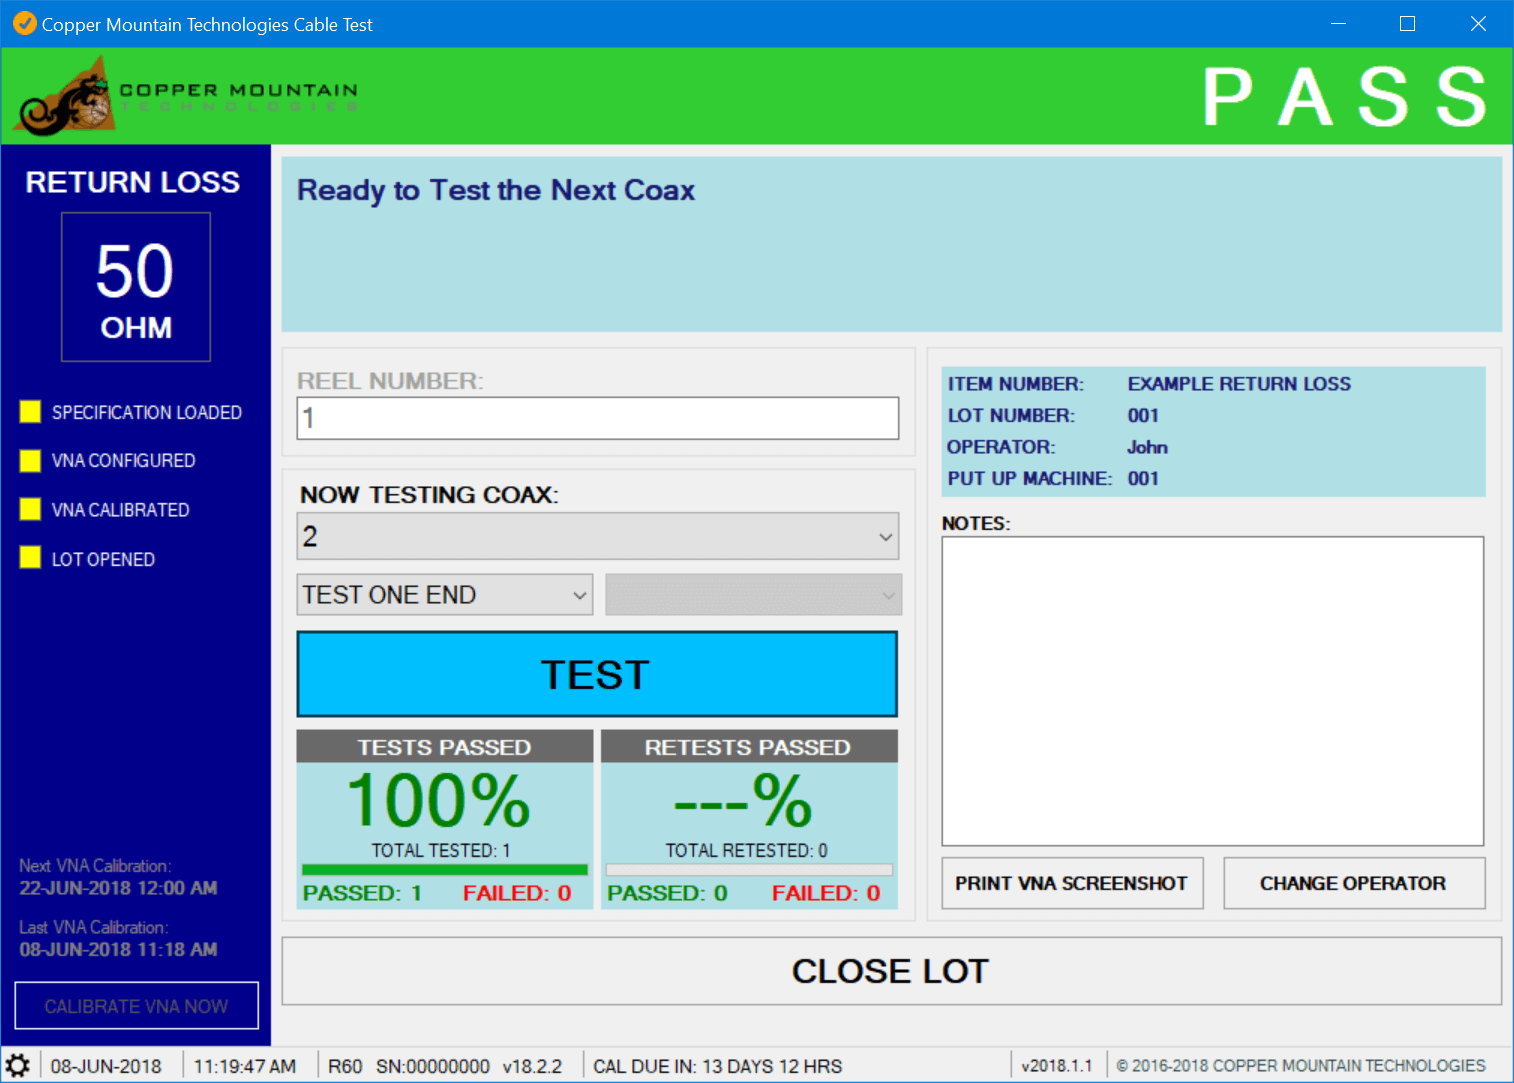Maximize the Cable Test window

click(1407, 23)
